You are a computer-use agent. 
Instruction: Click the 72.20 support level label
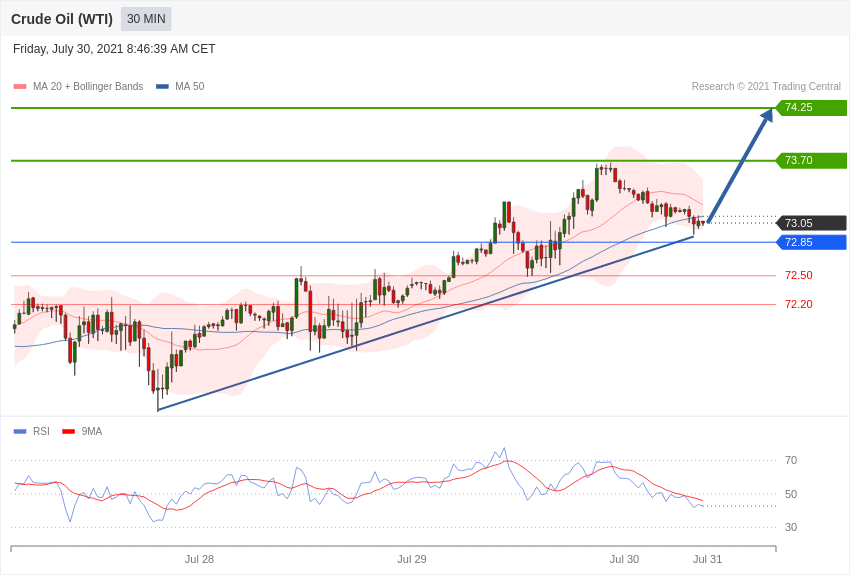pyautogui.click(x=799, y=305)
